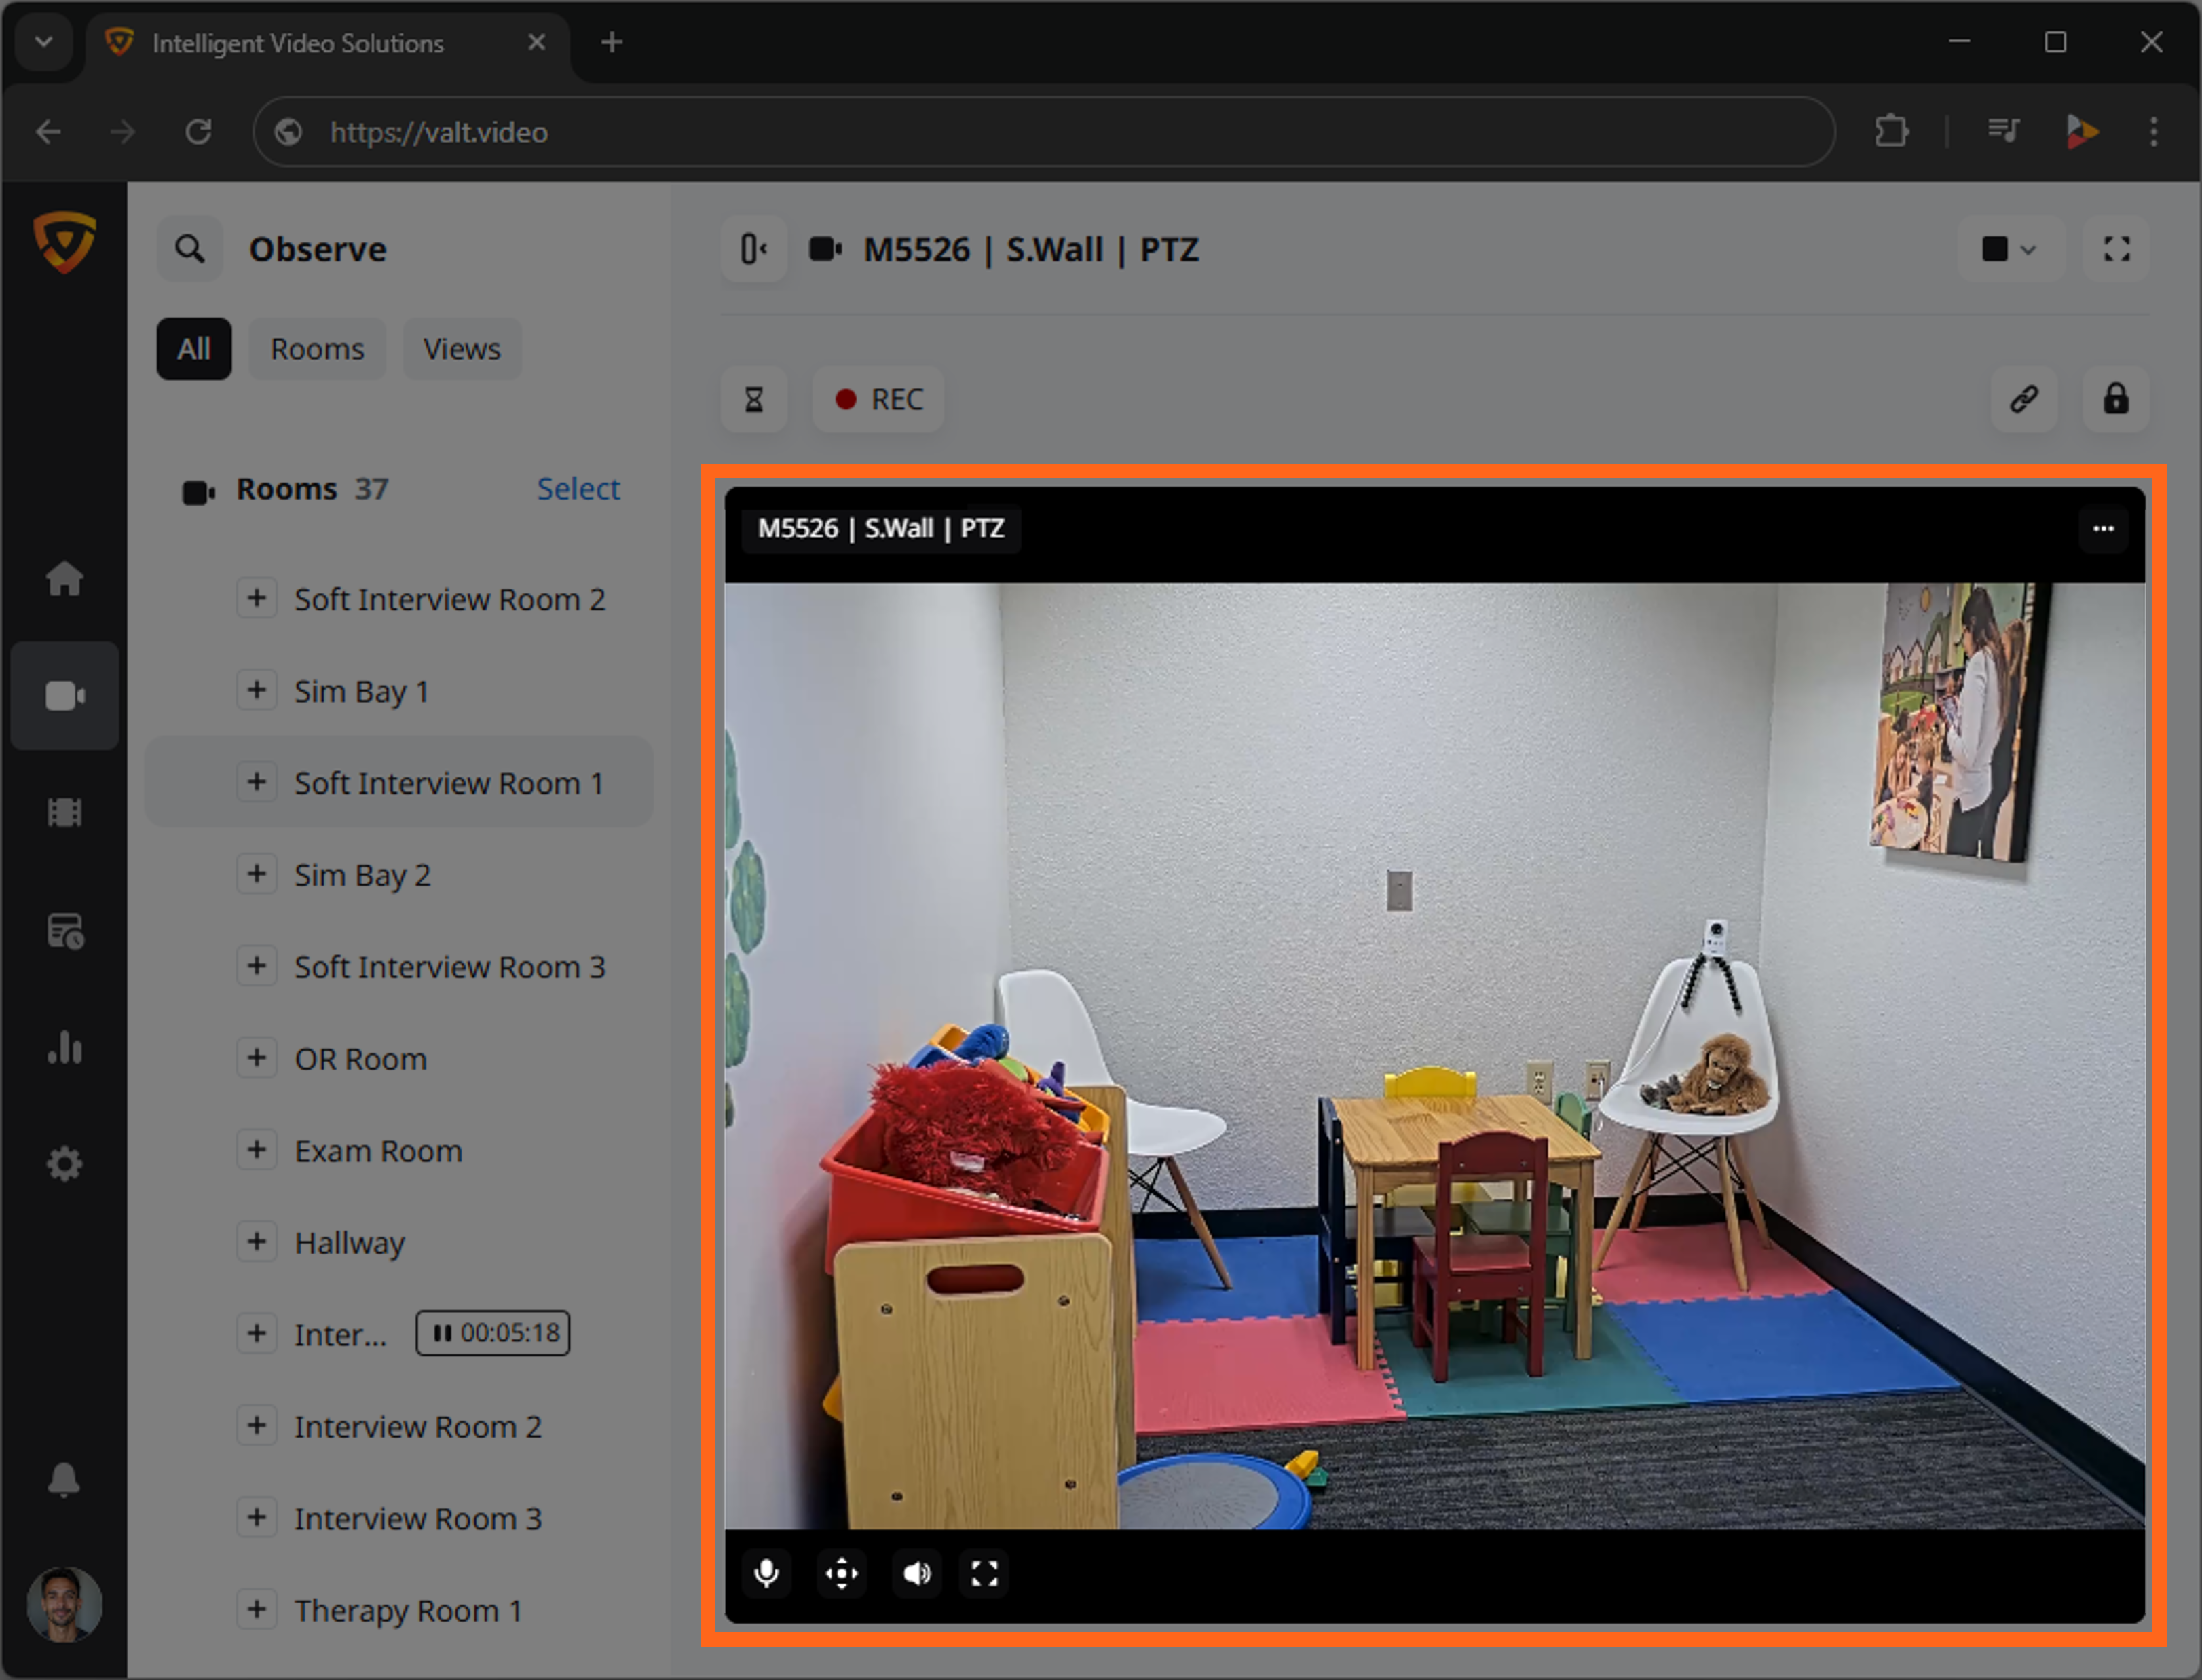Toggle the microphone talkback button
Viewport: 2202px width, 1680px height.
click(766, 1573)
